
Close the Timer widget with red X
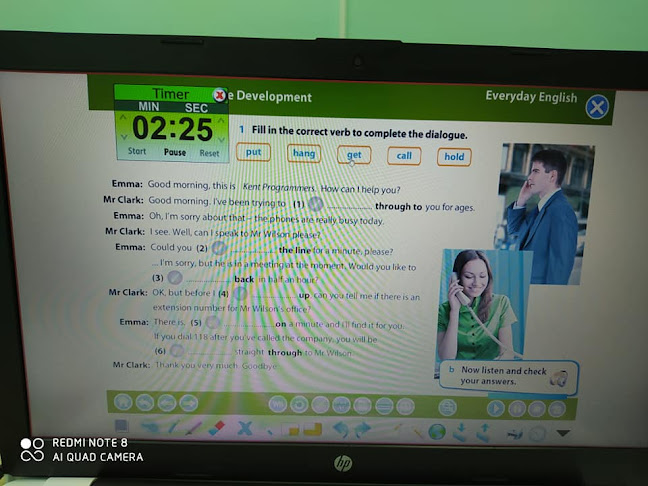pos(219,95)
